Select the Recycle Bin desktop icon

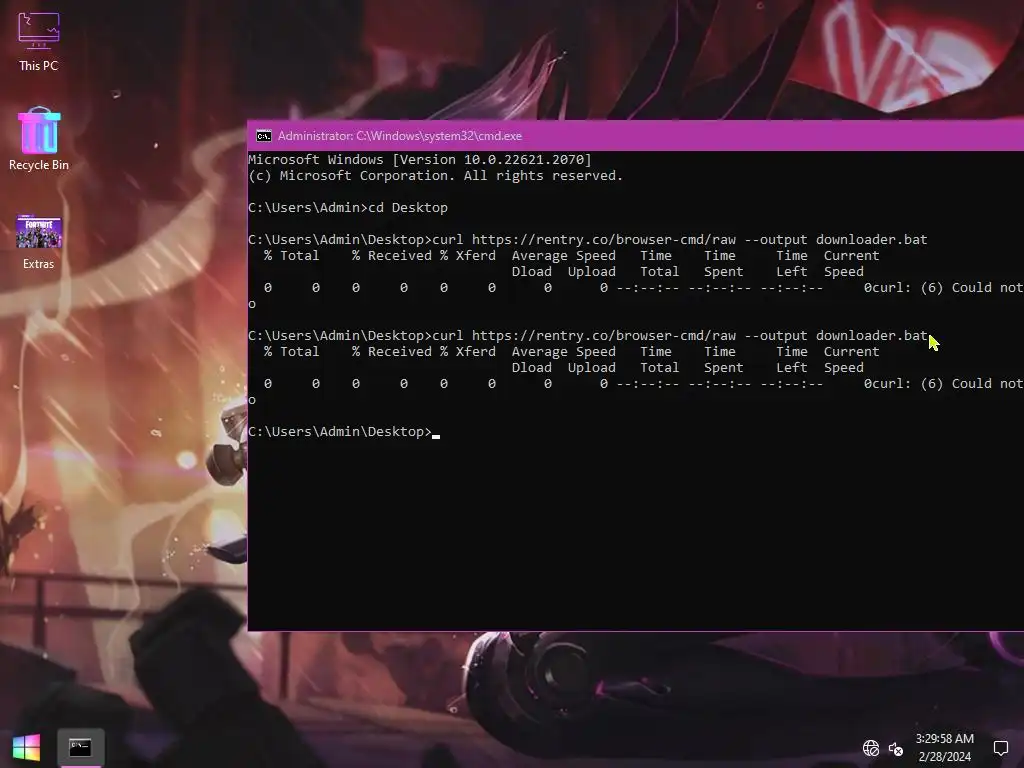[39, 139]
